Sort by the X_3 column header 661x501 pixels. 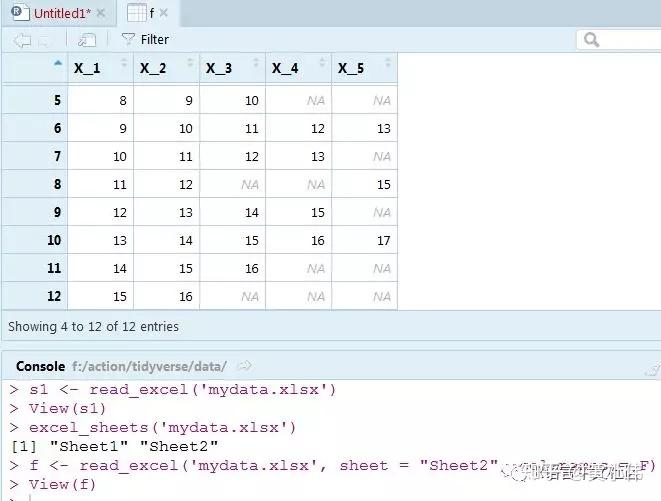232,68
